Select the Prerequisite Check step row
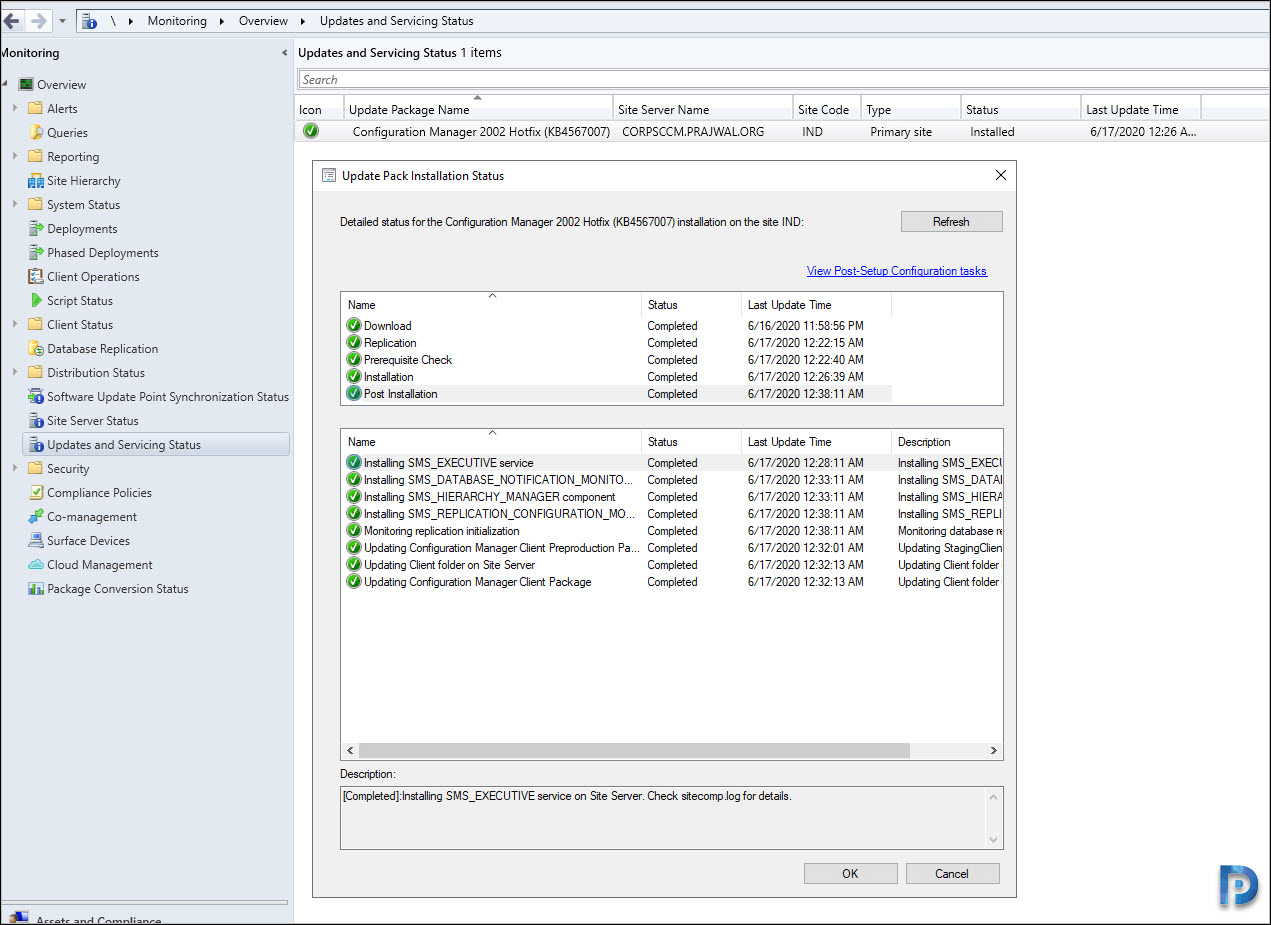1271x925 pixels. click(x=618, y=360)
